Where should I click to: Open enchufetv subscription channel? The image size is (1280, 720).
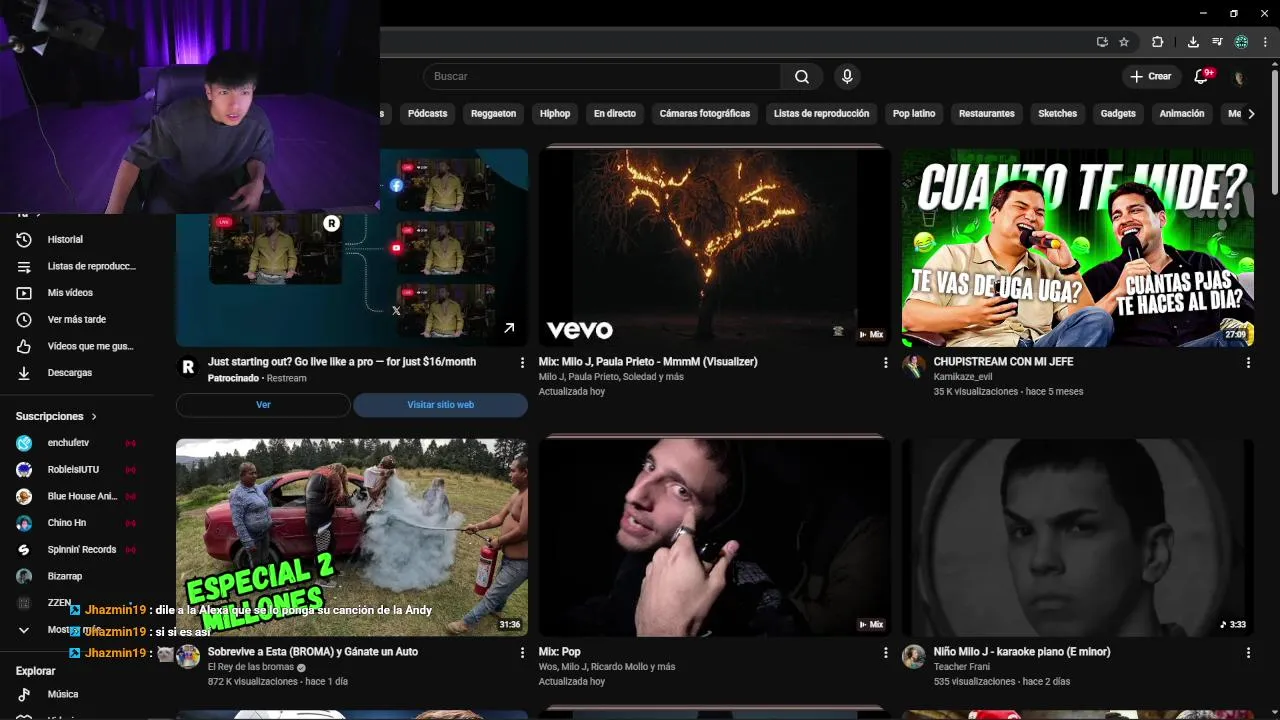coord(76,442)
